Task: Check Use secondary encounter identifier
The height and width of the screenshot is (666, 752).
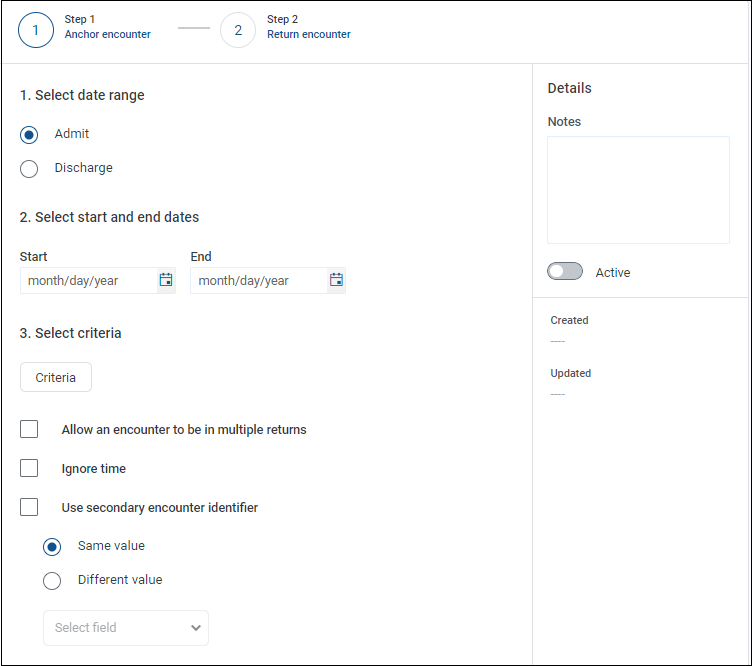Action: click(x=29, y=507)
